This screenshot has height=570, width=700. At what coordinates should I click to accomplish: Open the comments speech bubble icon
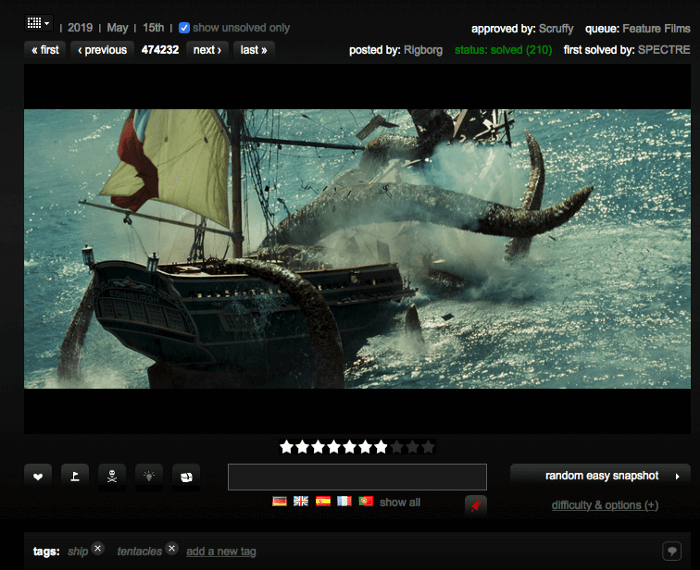click(672, 551)
